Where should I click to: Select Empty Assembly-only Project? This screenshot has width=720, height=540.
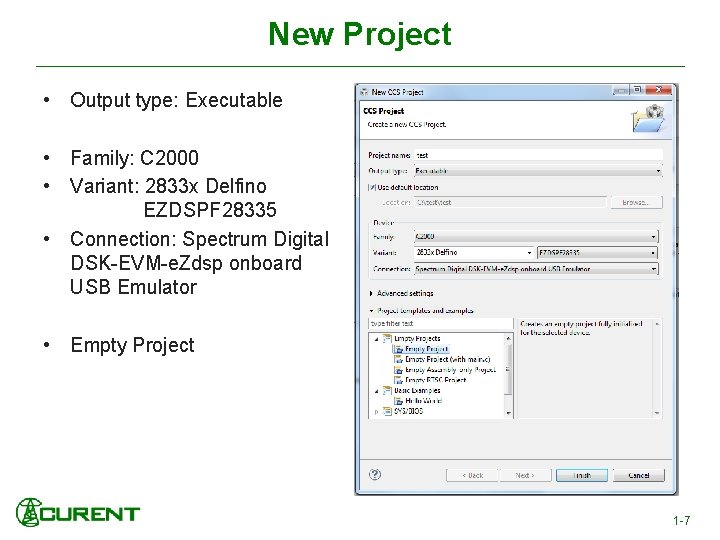(x=450, y=370)
